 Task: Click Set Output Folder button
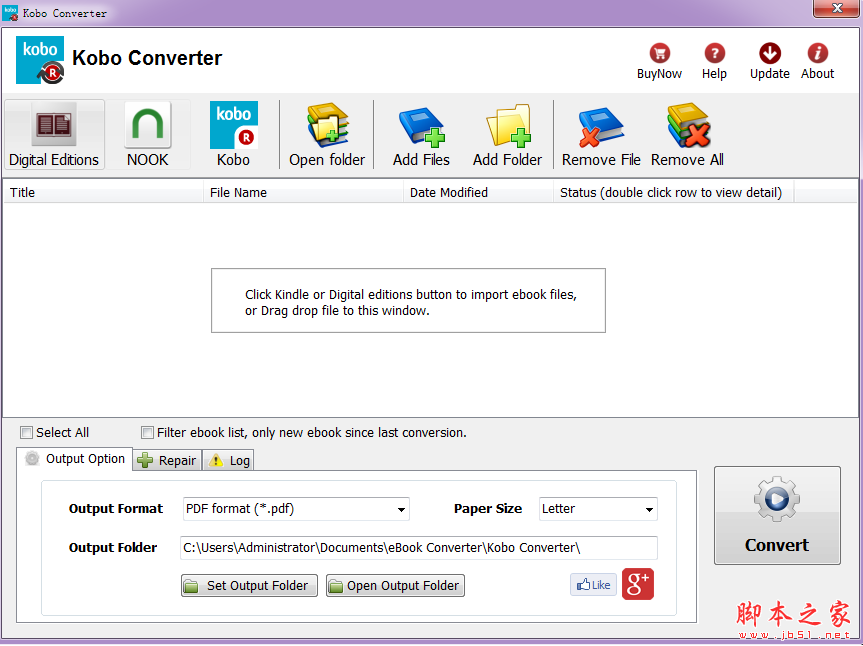[249, 585]
